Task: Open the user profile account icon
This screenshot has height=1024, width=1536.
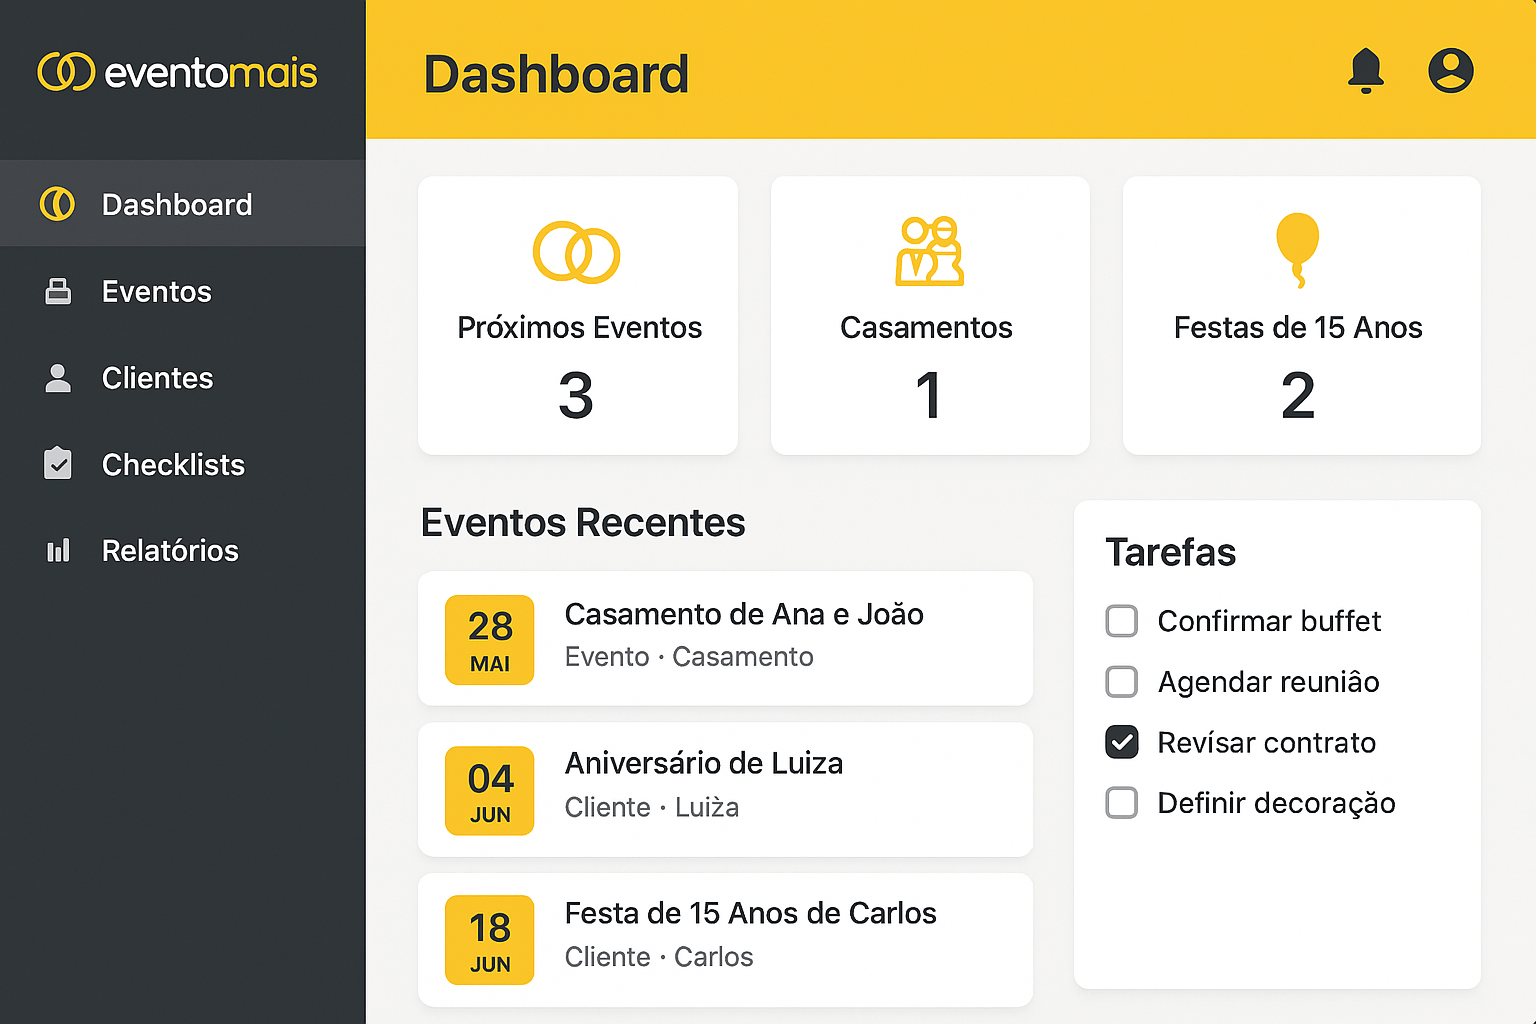Action: pos(1450,71)
